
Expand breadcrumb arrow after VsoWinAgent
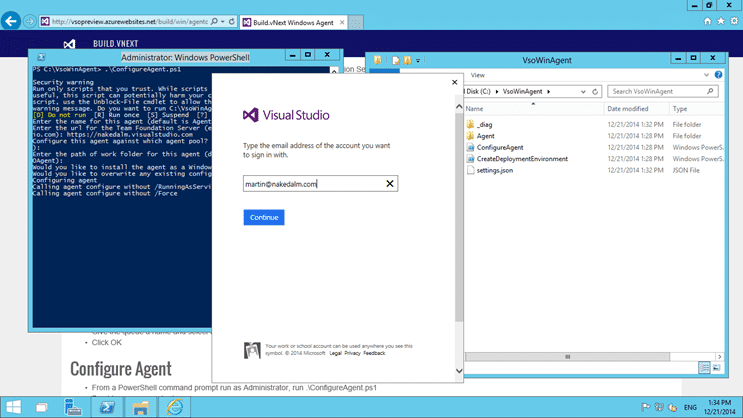point(549,91)
